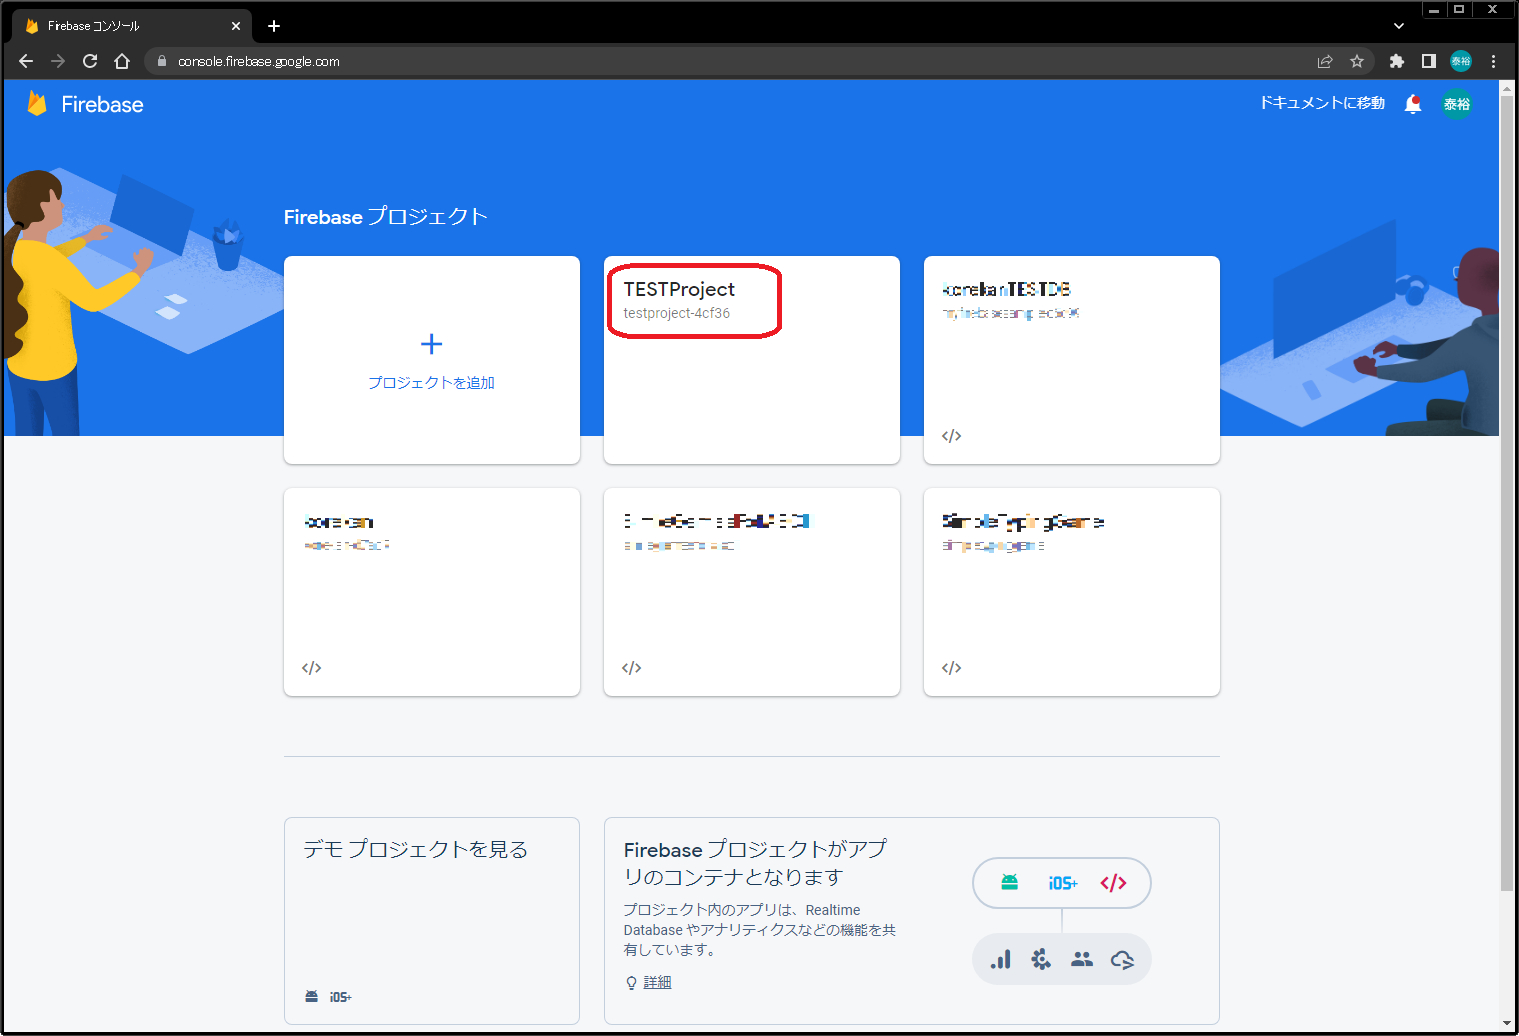This screenshot has height=1036, width=1519.
Task: Select the Firebase コンソール browser tab
Action: pos(132,26)
